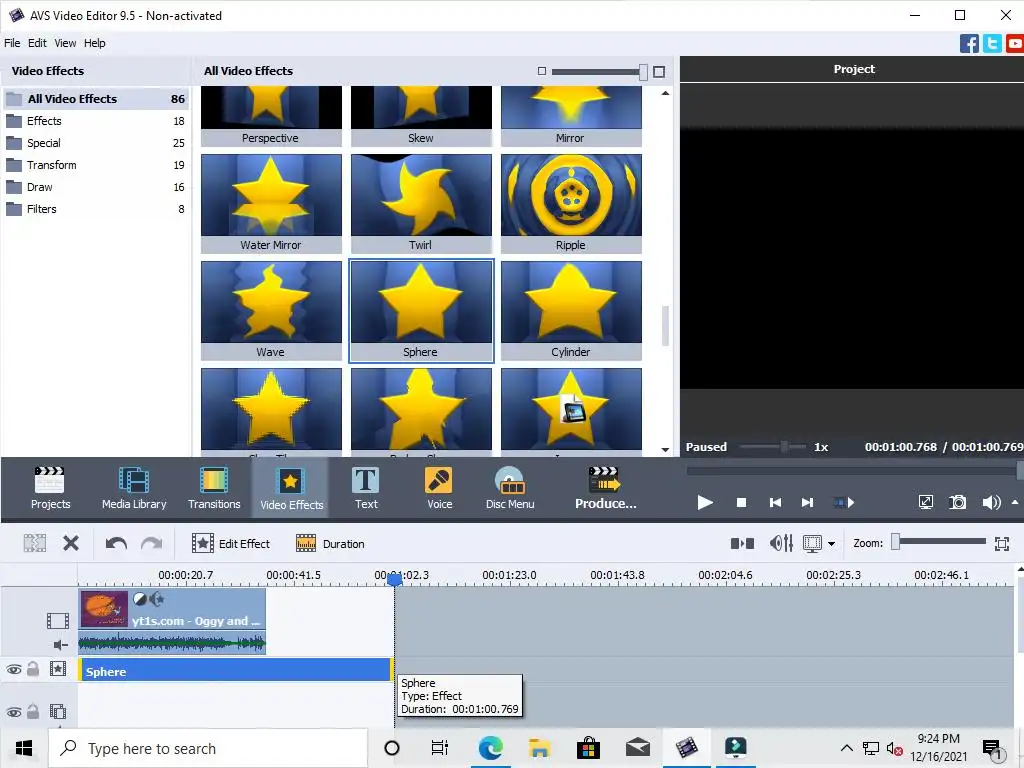Open the File menu

click(x=12, y=43)
